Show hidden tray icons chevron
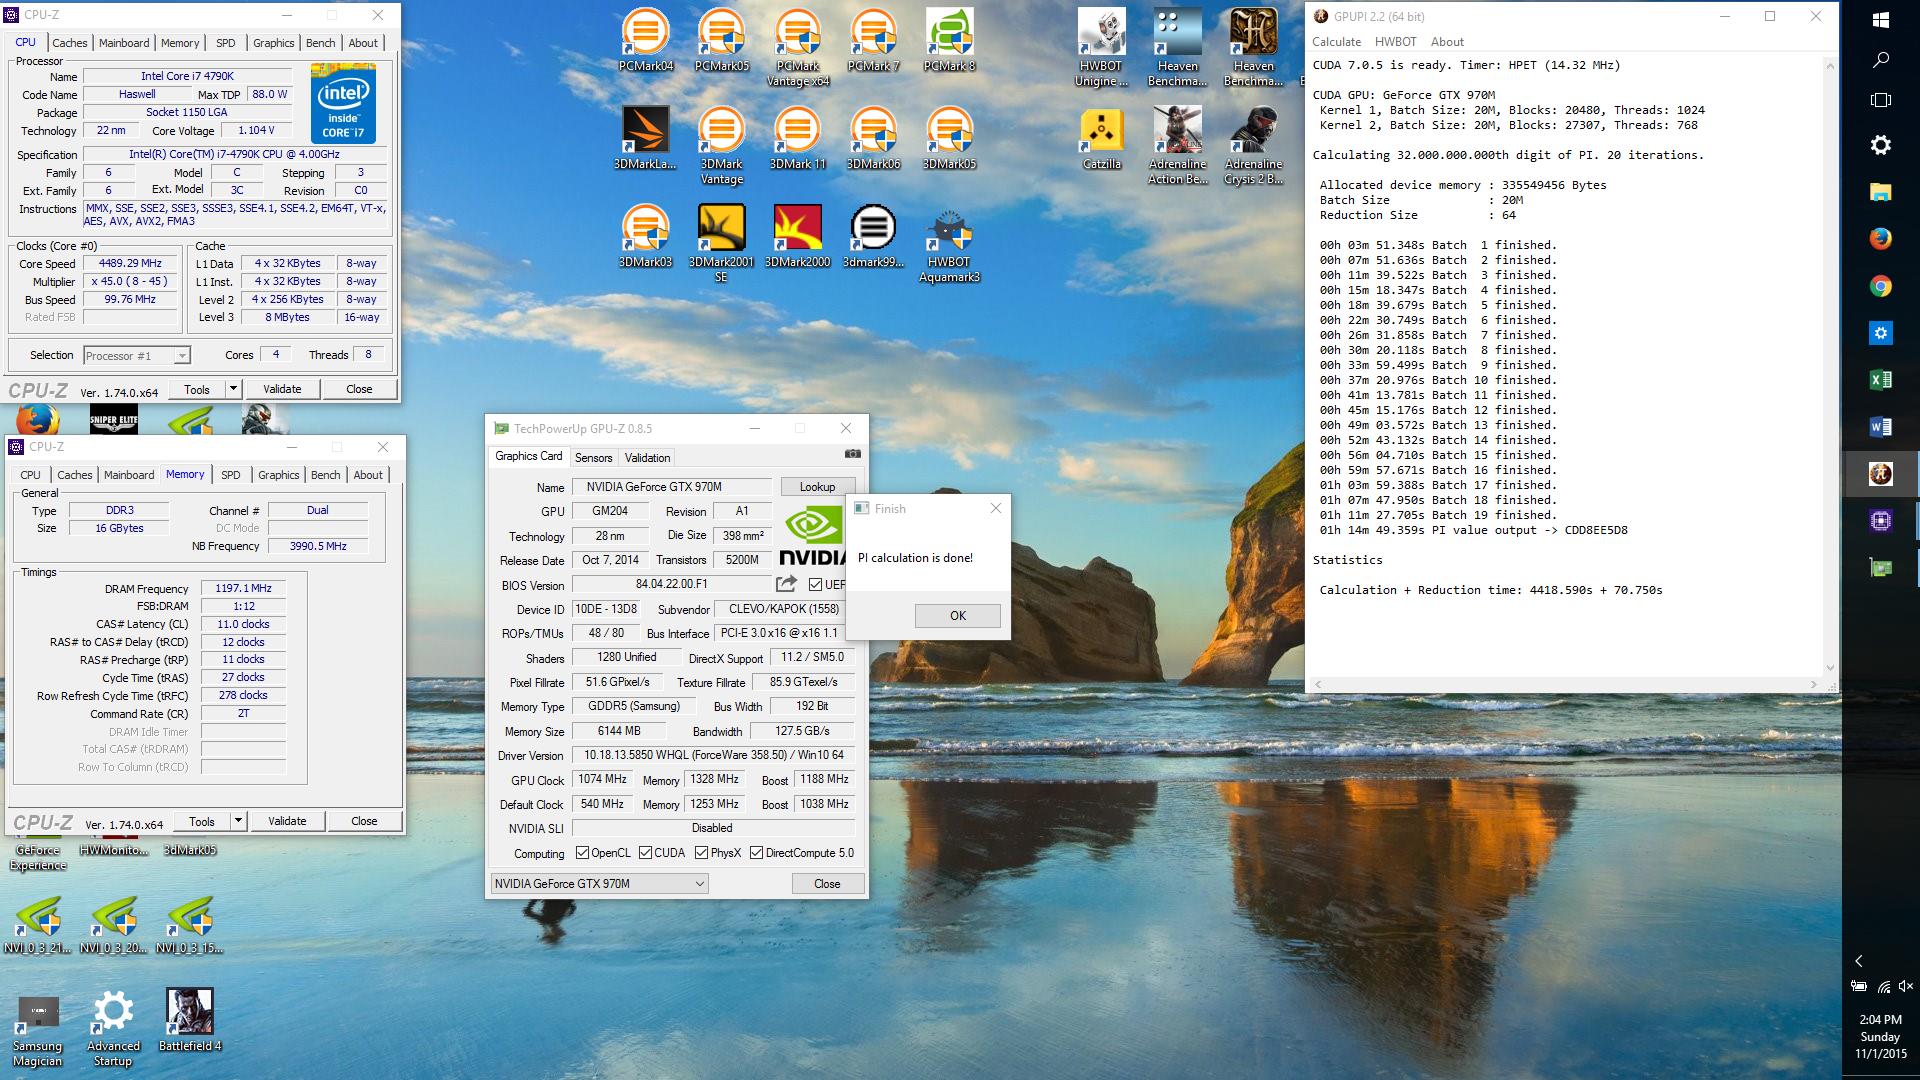 pyautogui.click(x=1859, y=961)
